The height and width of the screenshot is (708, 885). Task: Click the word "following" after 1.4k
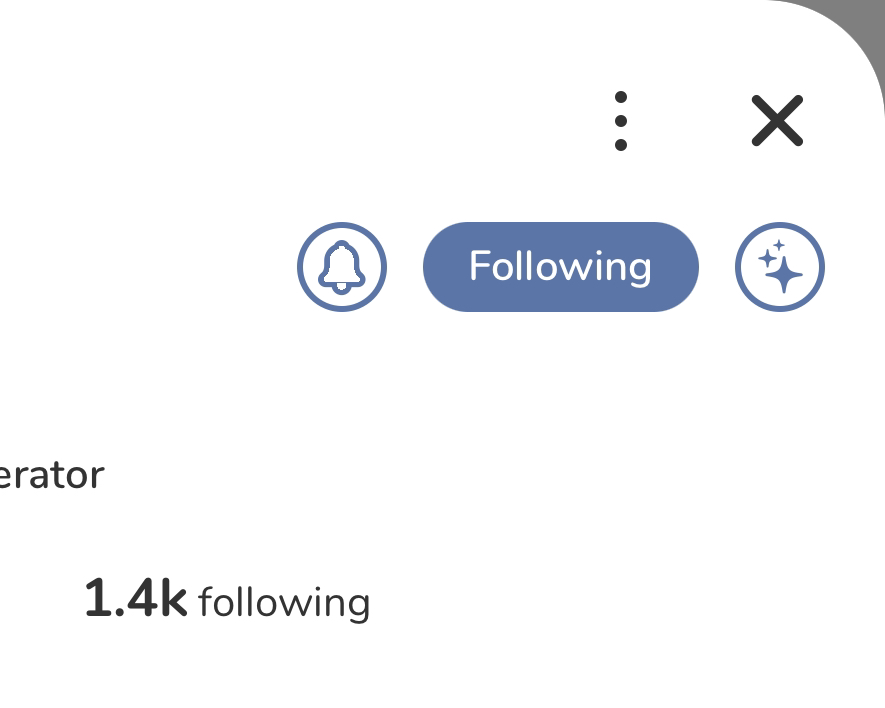284,603
